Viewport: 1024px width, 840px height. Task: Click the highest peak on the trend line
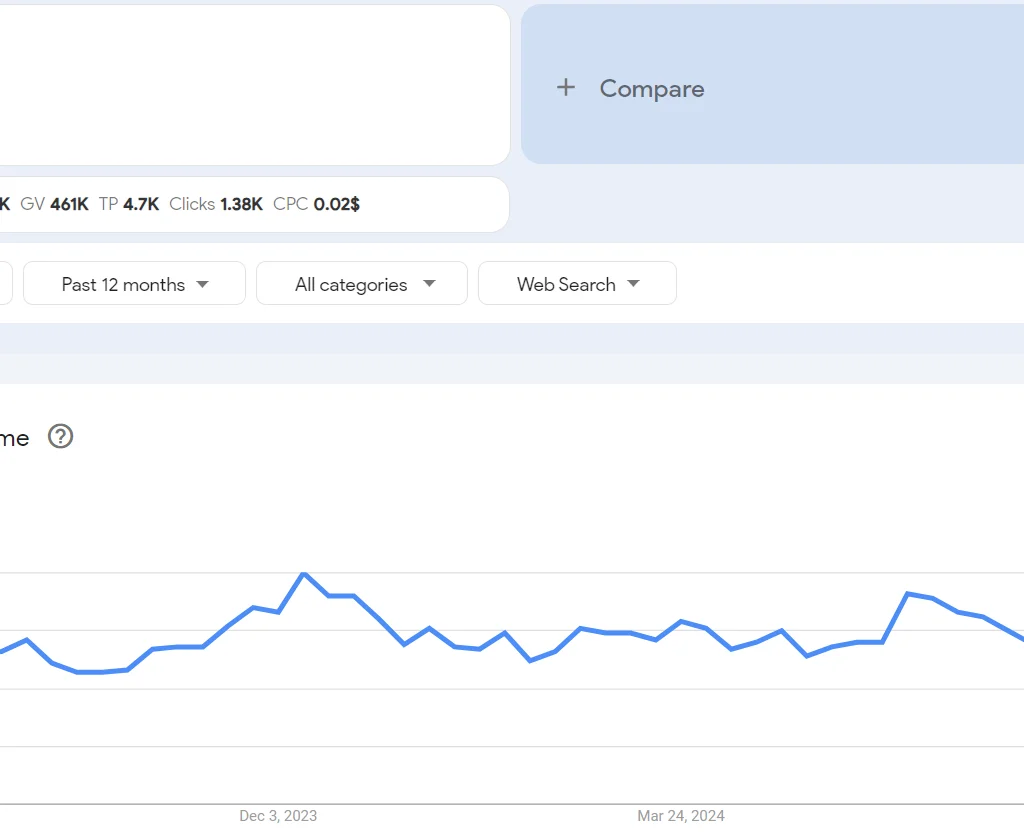point(304,574)
